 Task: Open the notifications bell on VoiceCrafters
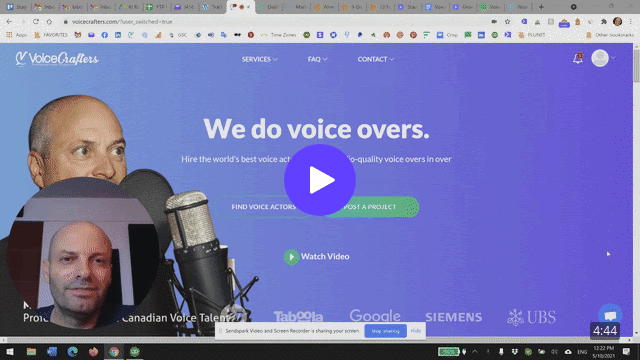click(577, 59)
